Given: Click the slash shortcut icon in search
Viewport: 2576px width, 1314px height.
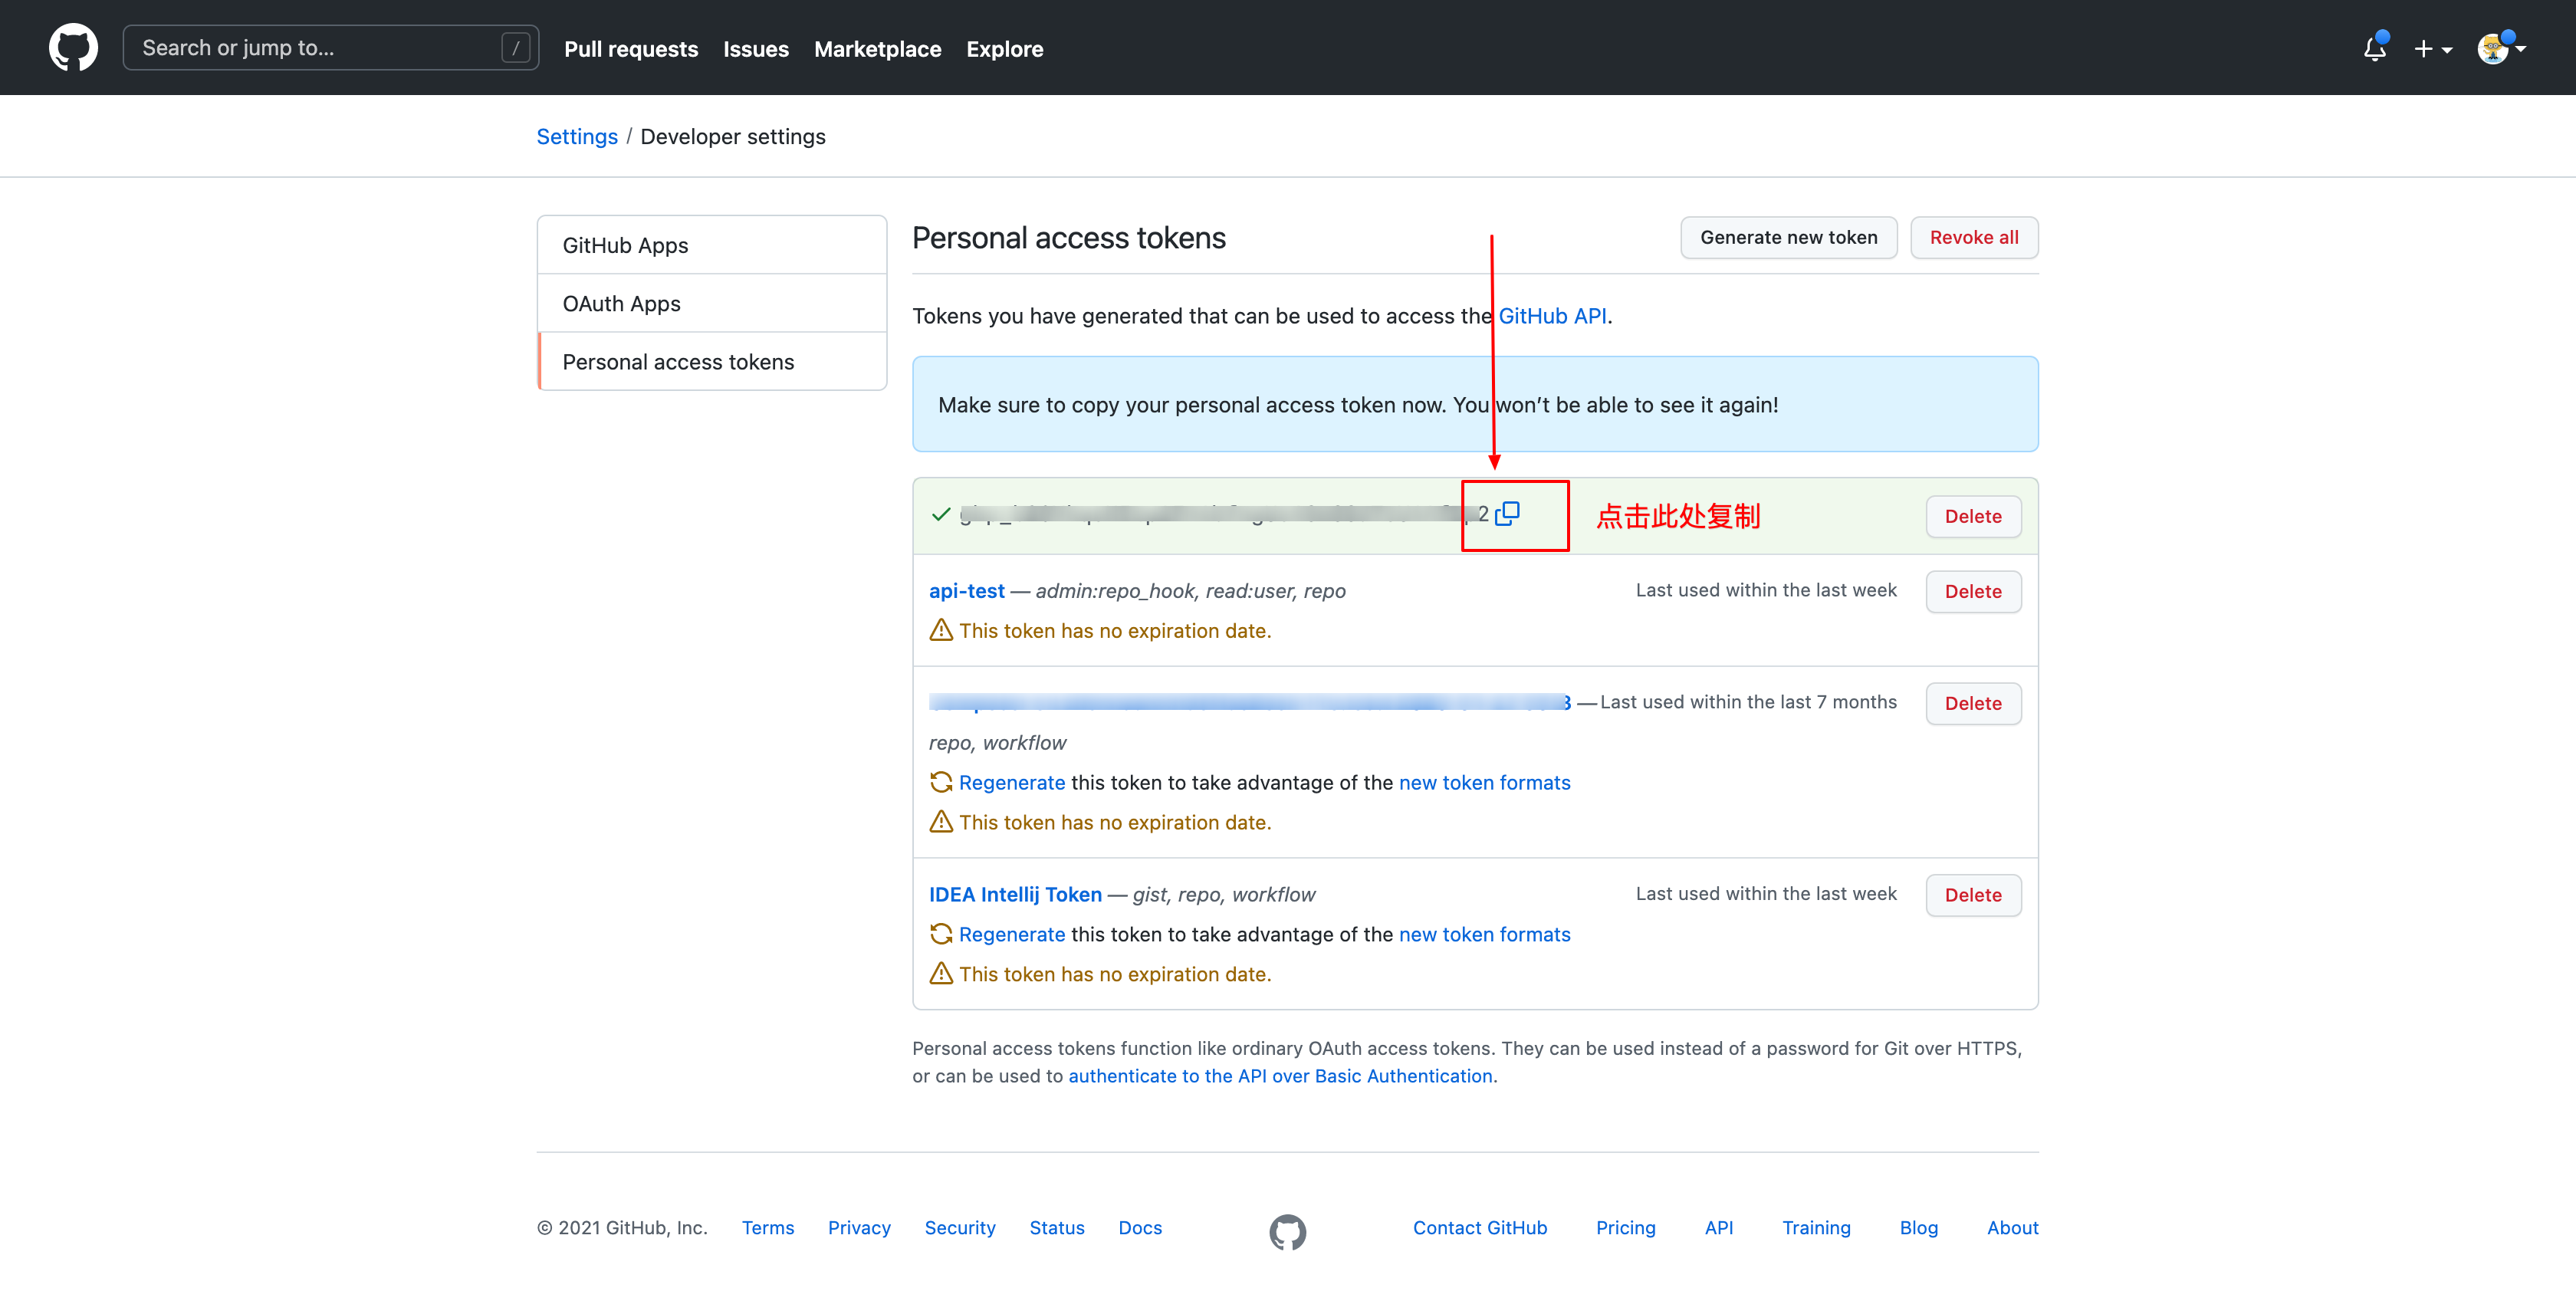Looking at the screenshot, I should click(515, 48).
